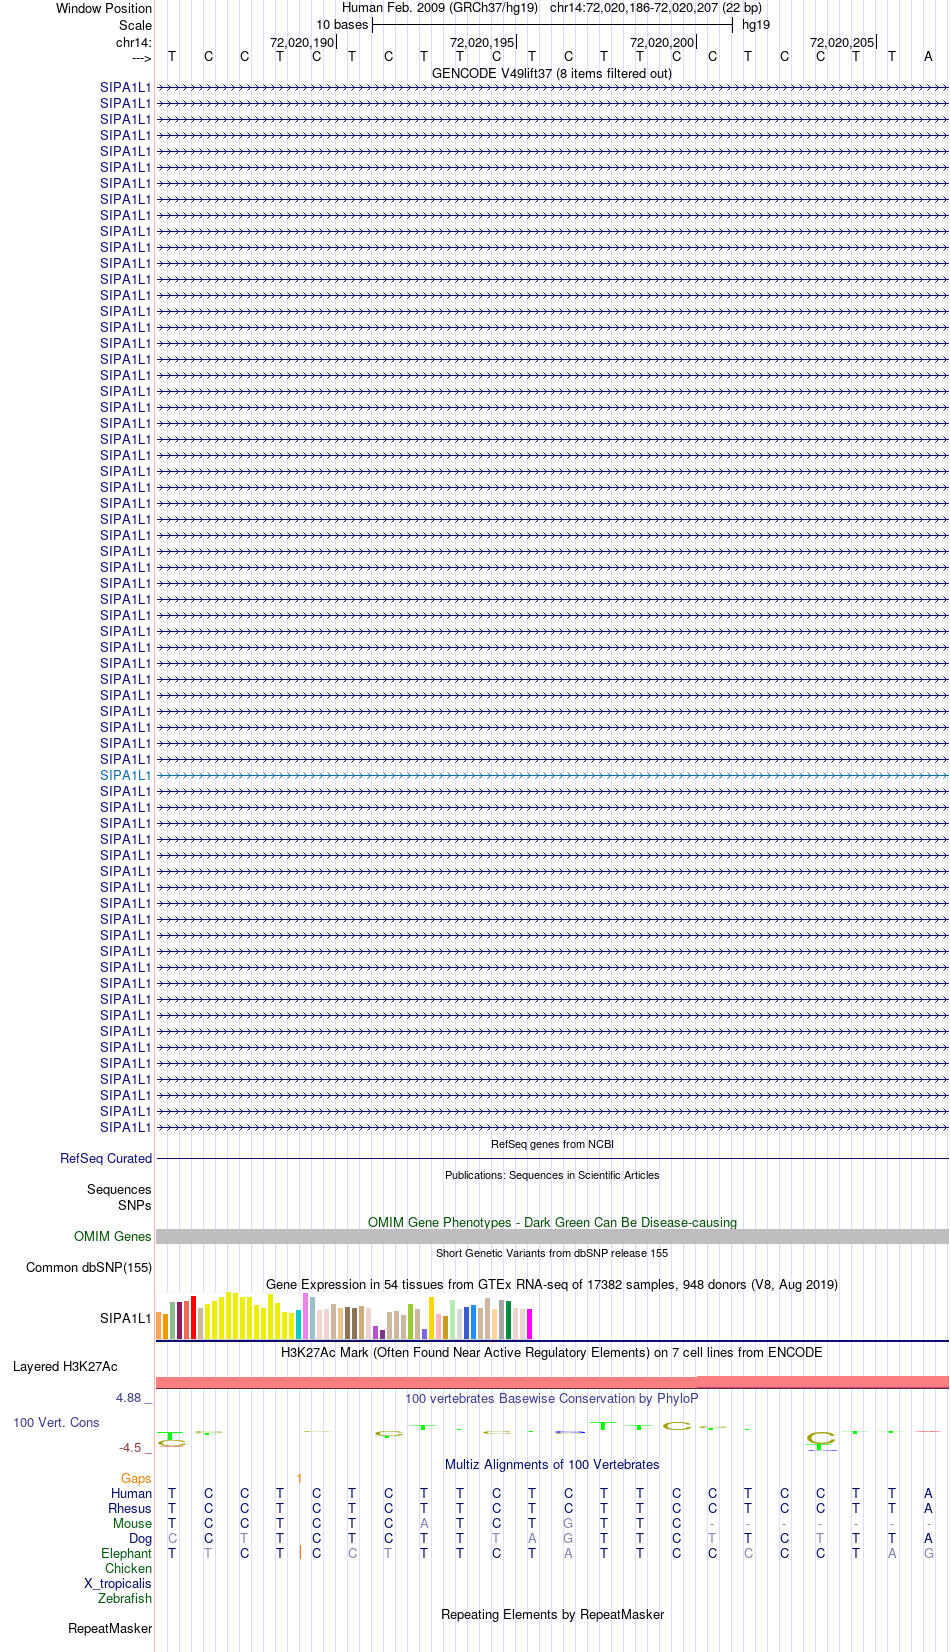The height and width of the screenshot is (1652, 950).
Task: Click the position marker 72,020,205
Action: 842,42
